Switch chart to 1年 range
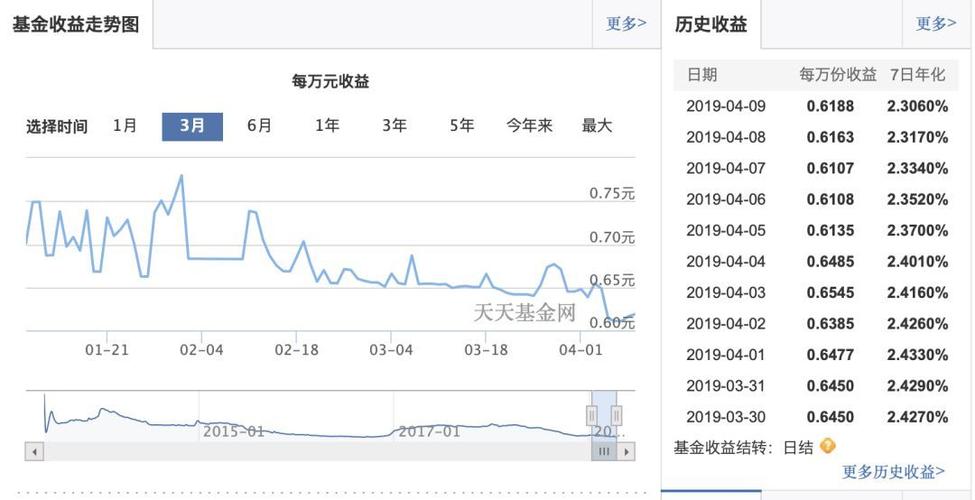This screenshot has height=500, width=975. (x=327, y=125)
